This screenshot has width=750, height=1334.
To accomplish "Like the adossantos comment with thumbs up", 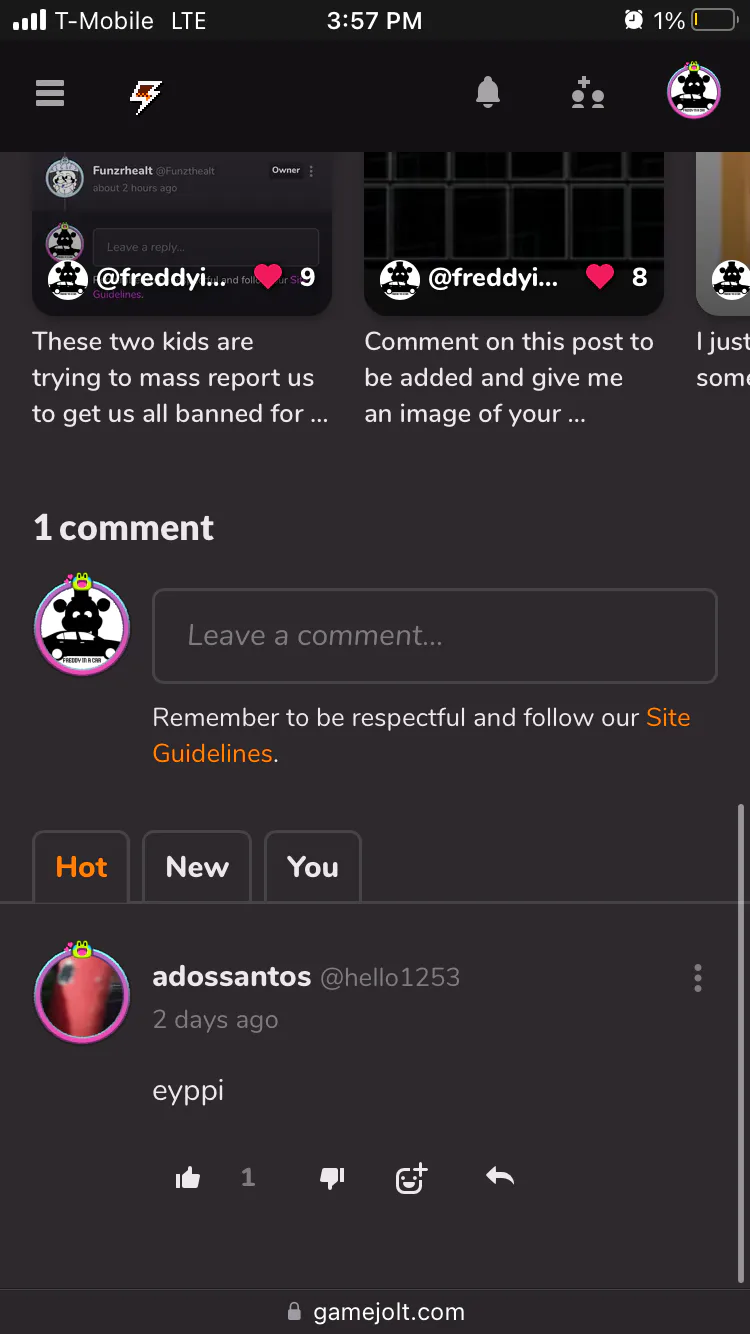I will pyautogui.click(x=188, y=1178).
